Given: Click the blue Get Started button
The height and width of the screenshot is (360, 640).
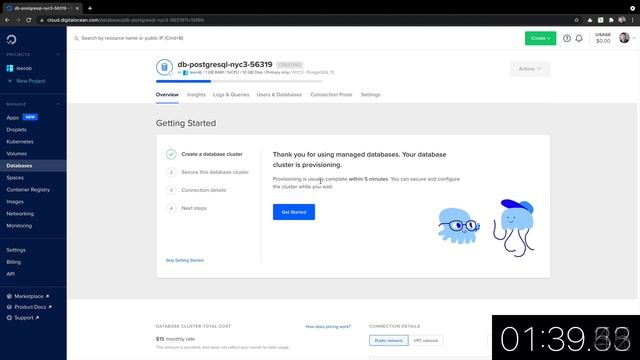Looking at the screenshot, I should [294, 212].
